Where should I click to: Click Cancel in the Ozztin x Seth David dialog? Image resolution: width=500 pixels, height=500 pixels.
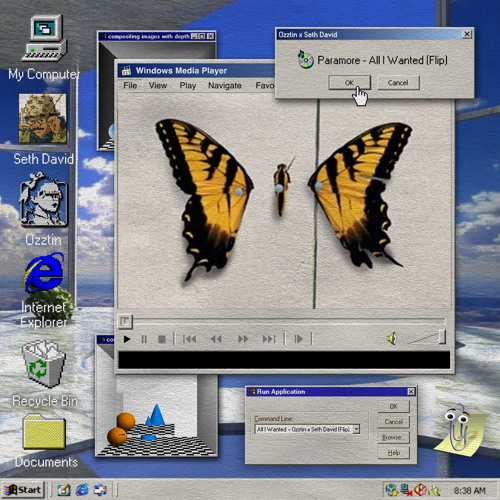(398, 83)
